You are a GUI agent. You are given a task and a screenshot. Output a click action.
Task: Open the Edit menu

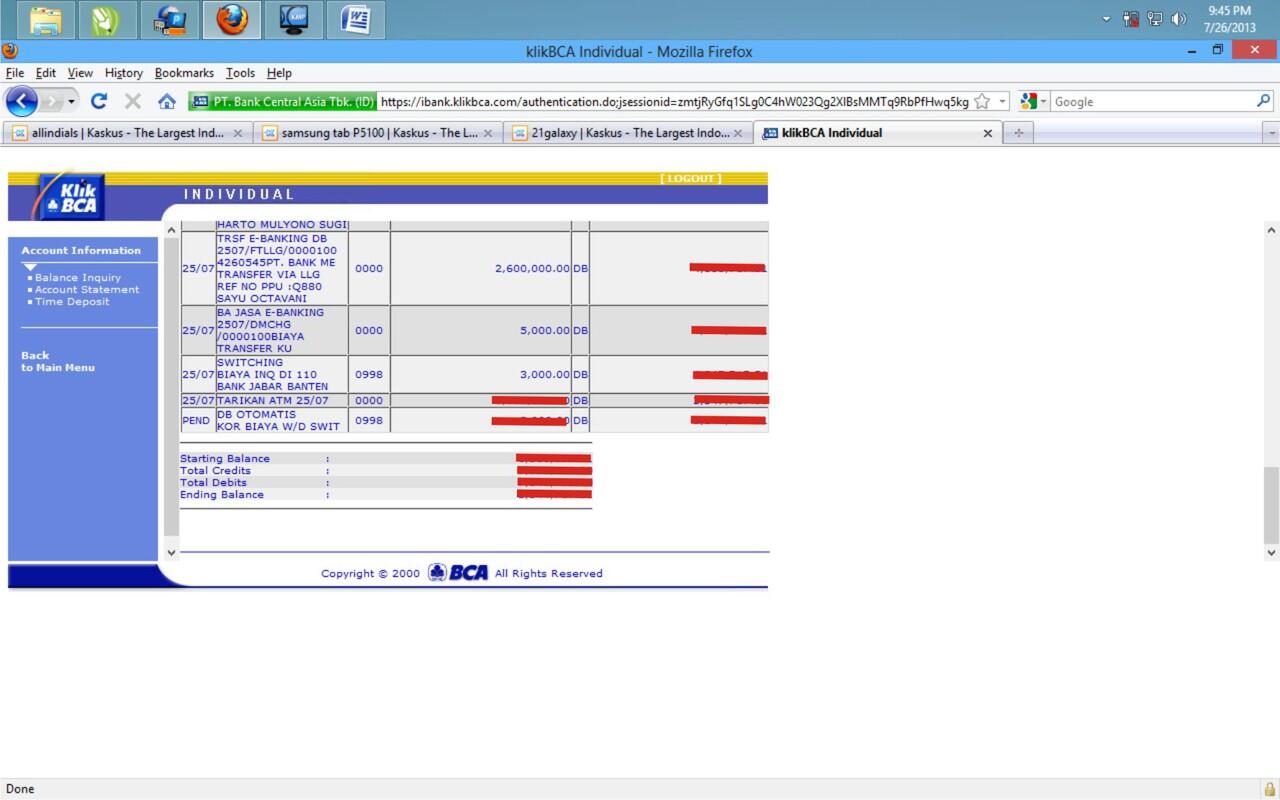46,73
